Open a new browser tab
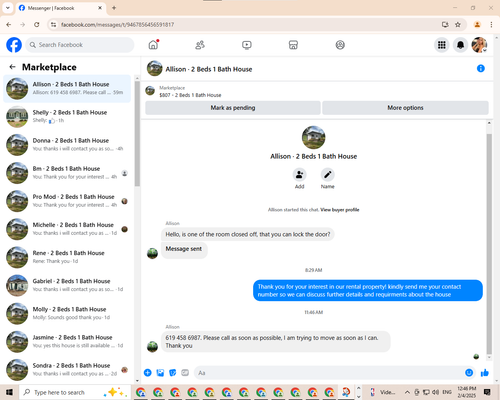The width and height of the screenshot is (500, 400). pos(114,8)
